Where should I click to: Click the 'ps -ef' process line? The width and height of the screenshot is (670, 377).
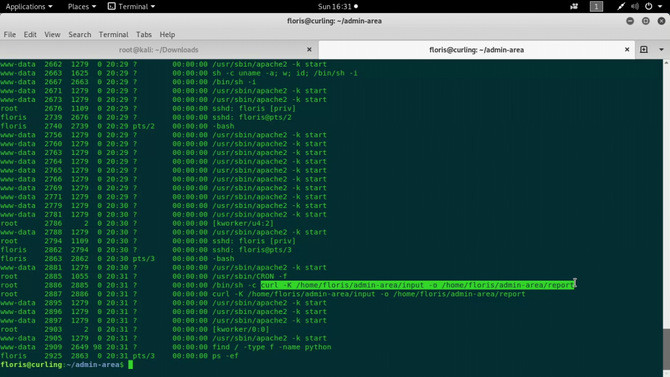coord(225,356)
